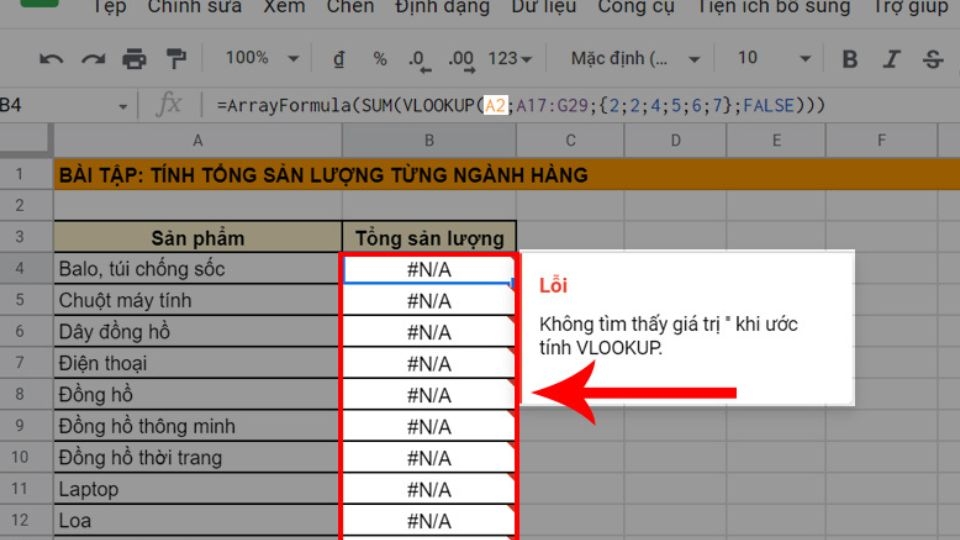This screenshot has width=960, height=540.
Task: Open the Công cụ menu
Action: point(636,7)
